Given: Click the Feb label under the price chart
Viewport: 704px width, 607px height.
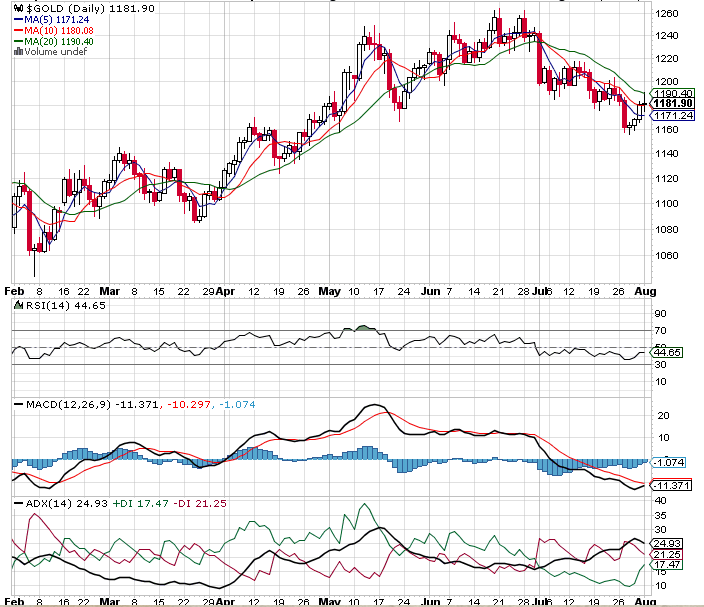Looking at the screenshot, I should [14, 291].
